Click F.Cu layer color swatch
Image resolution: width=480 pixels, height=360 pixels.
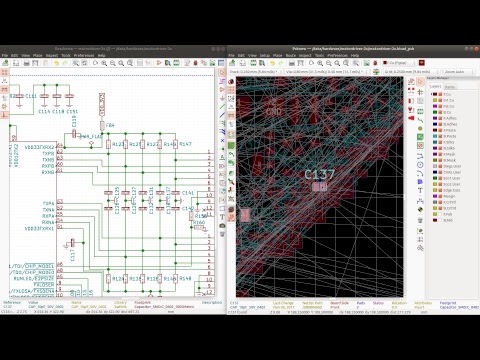[x=435, y=94]
